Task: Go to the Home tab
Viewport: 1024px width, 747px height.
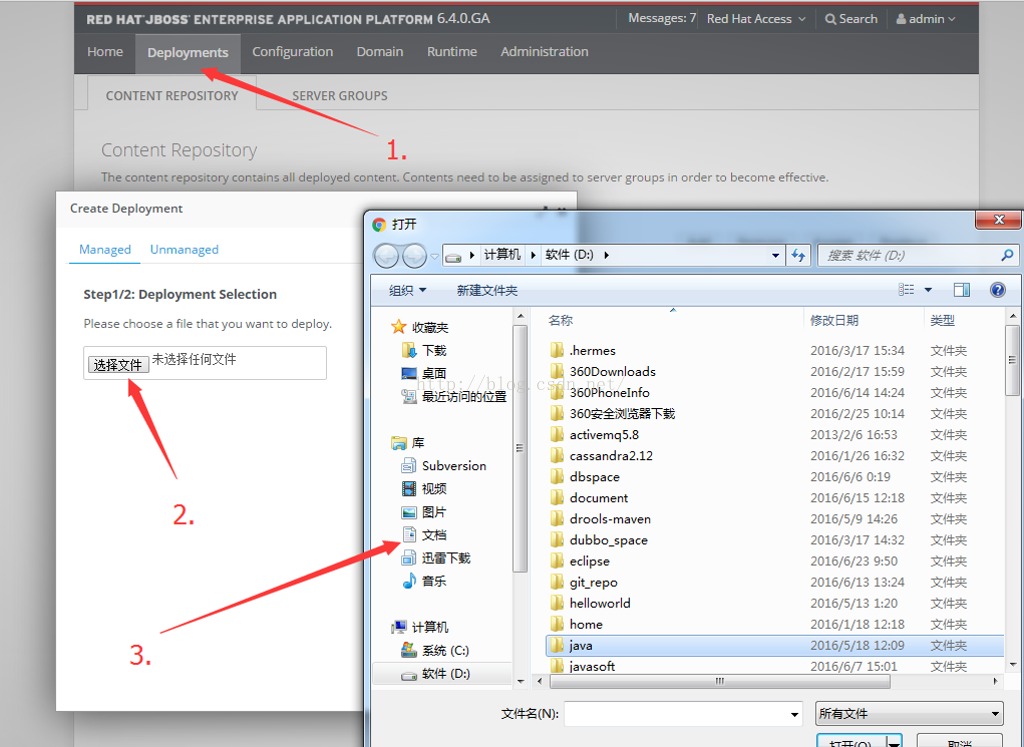Action: tap(104, 52)
